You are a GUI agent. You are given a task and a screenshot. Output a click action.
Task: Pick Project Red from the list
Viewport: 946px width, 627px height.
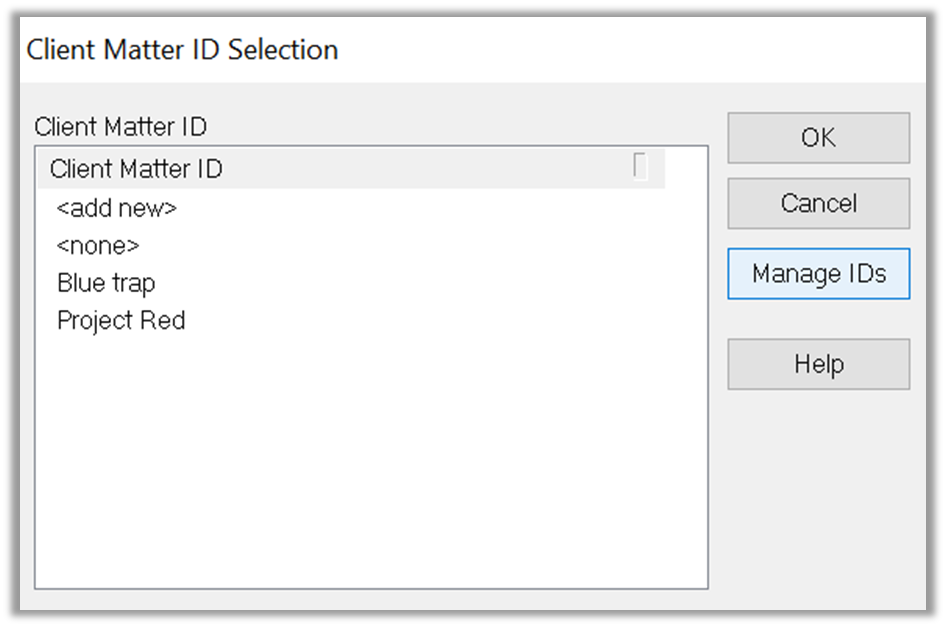point(121,321)
